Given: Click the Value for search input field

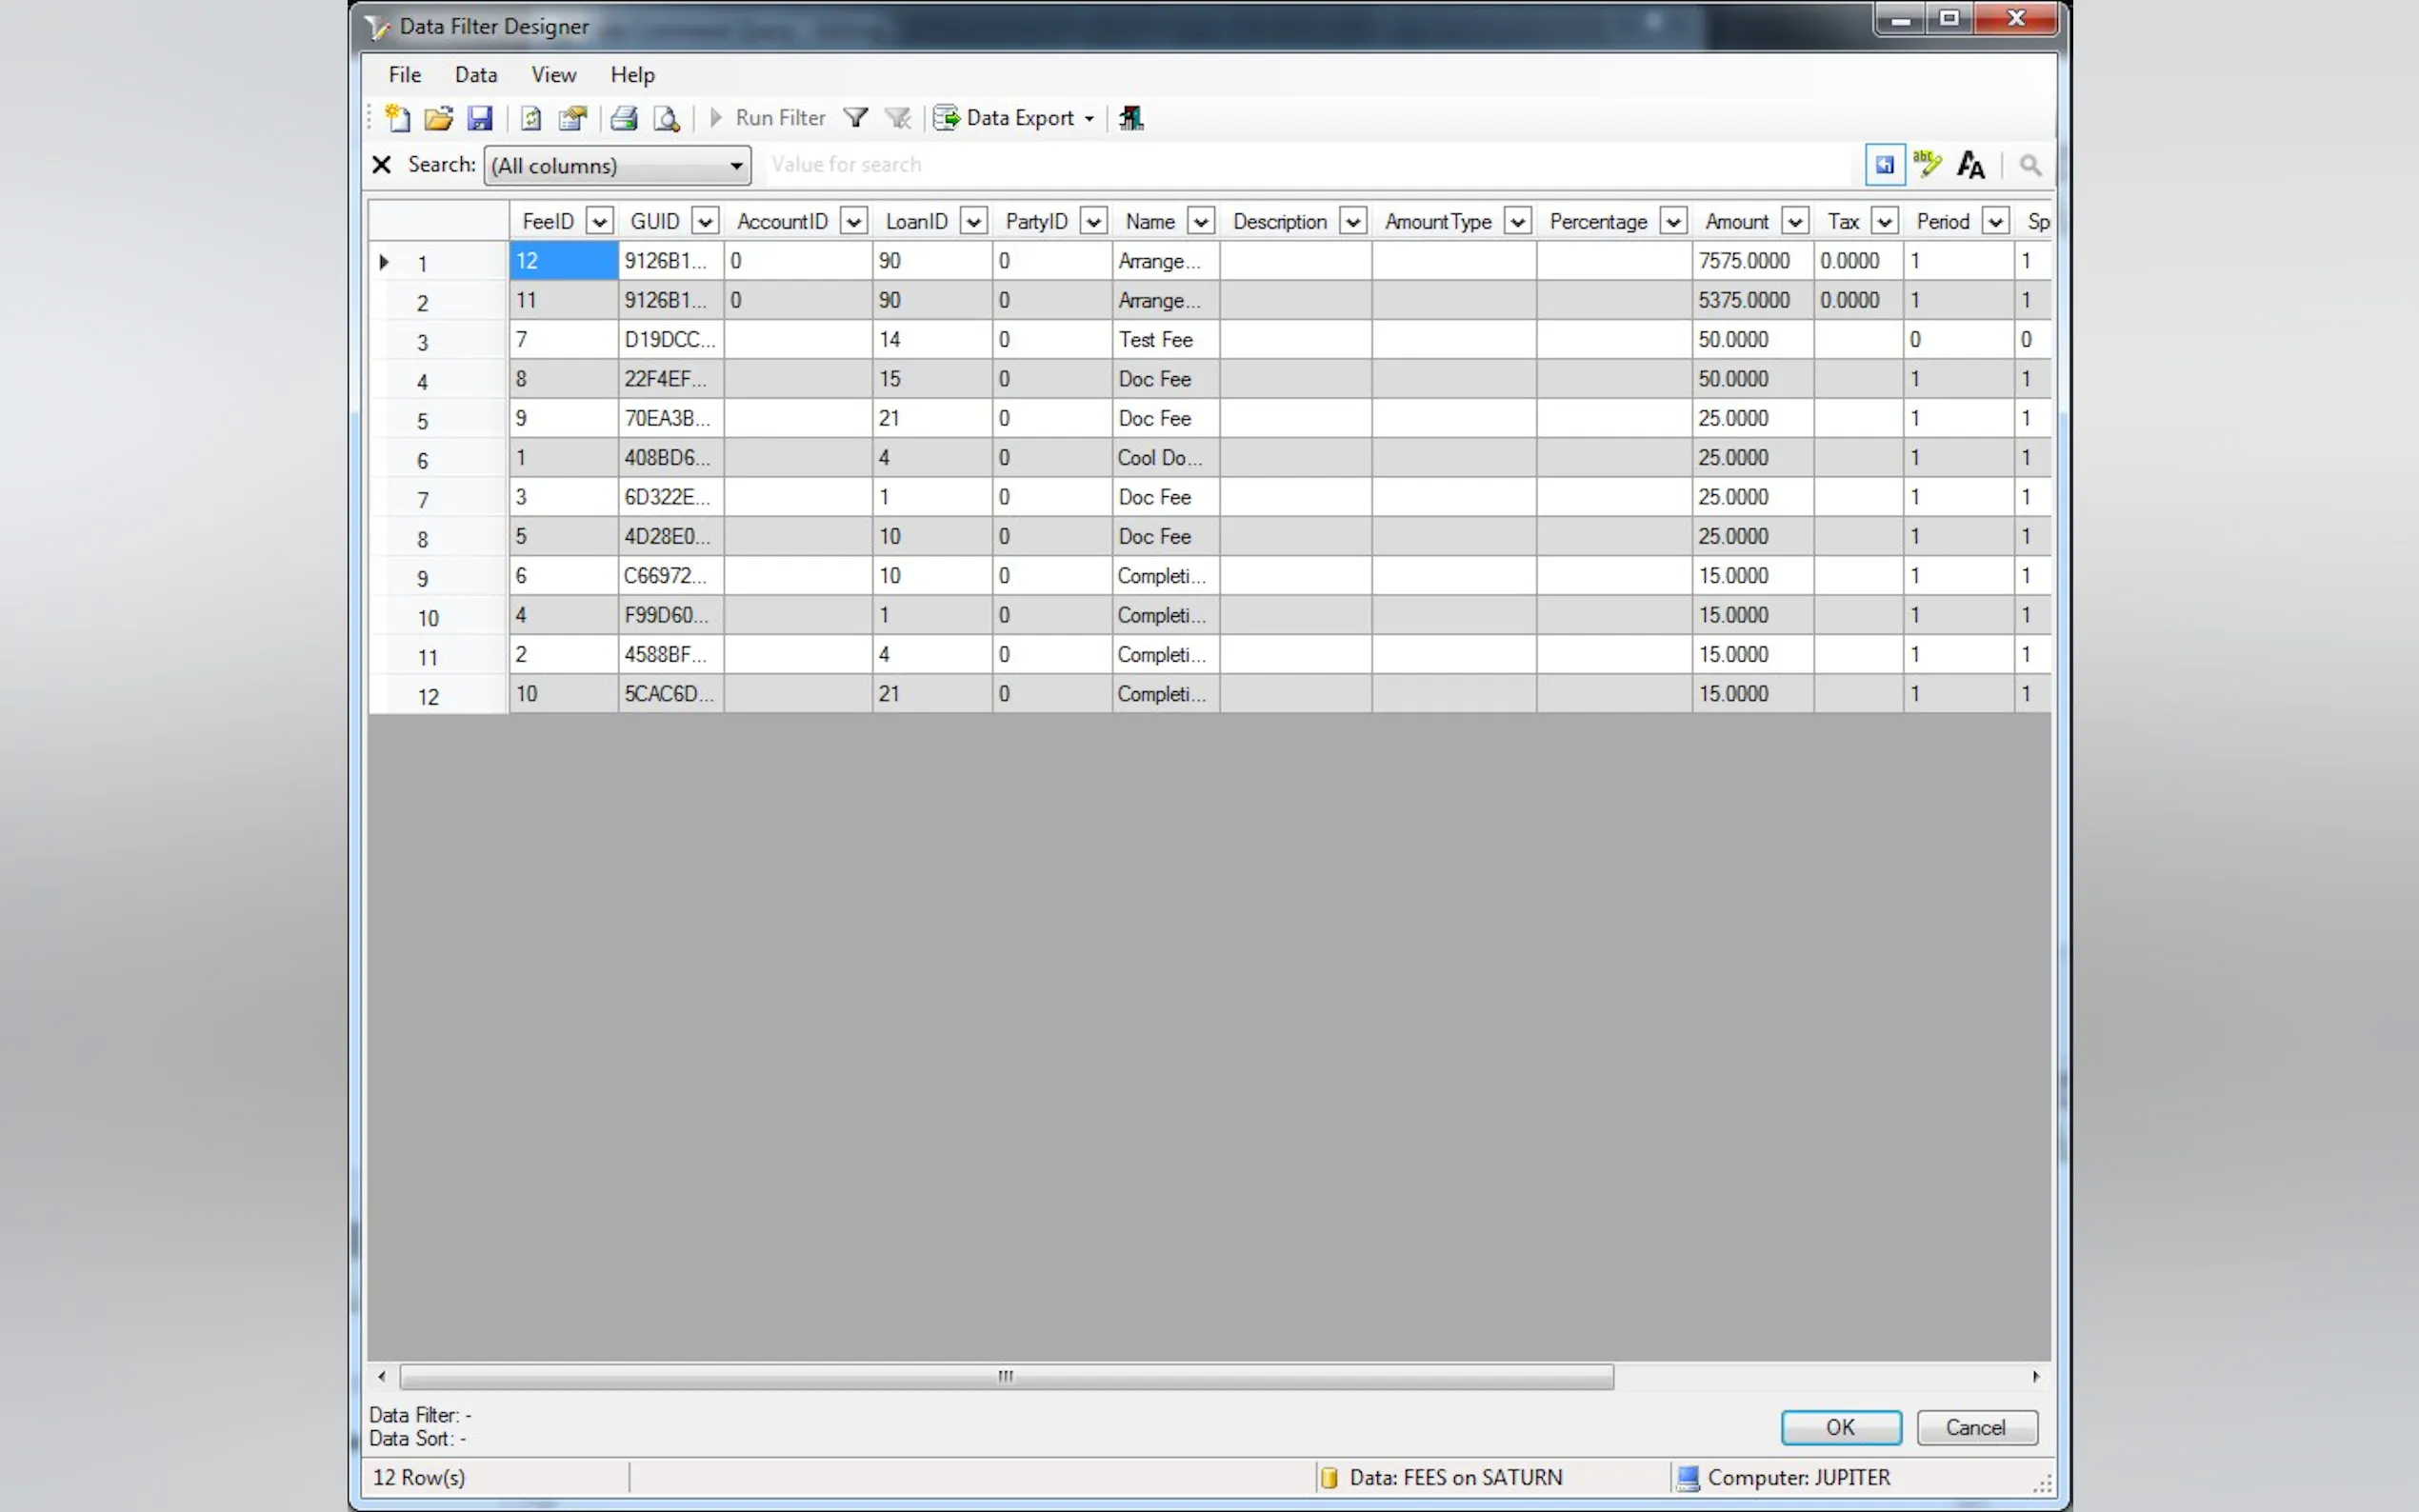Looking at the screenshot, I should click(1300, 164).
